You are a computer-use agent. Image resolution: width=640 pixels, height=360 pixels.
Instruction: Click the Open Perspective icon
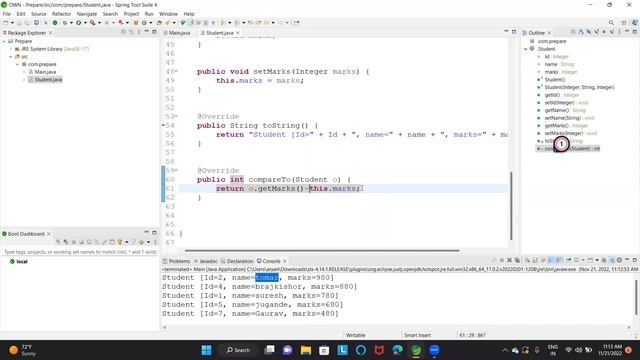624,23
